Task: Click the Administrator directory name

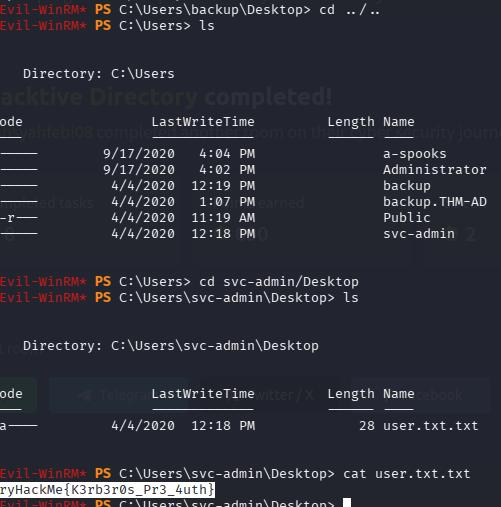Action: [x=435, y=170]
